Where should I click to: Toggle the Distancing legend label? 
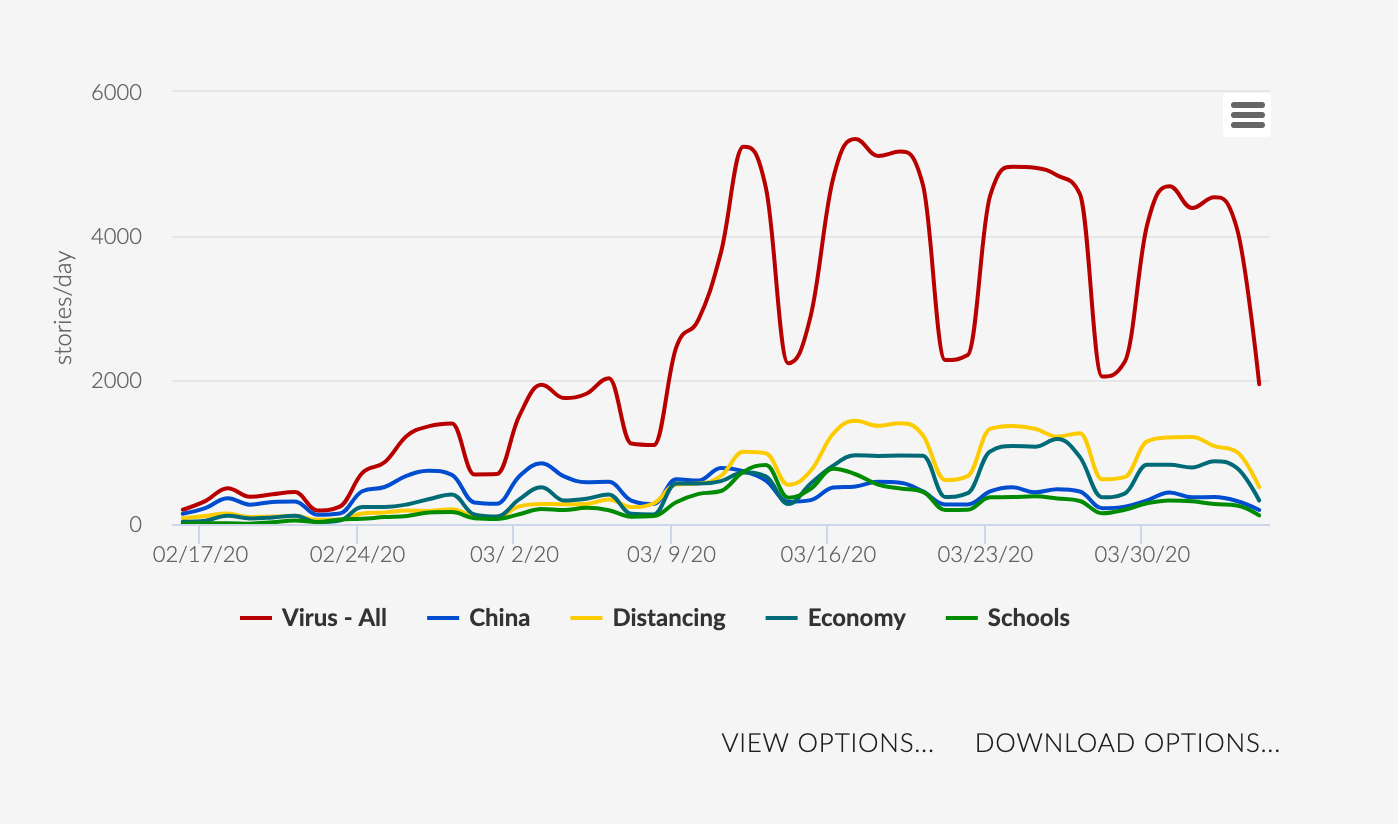pyautogui.click(x=669, y=618)
